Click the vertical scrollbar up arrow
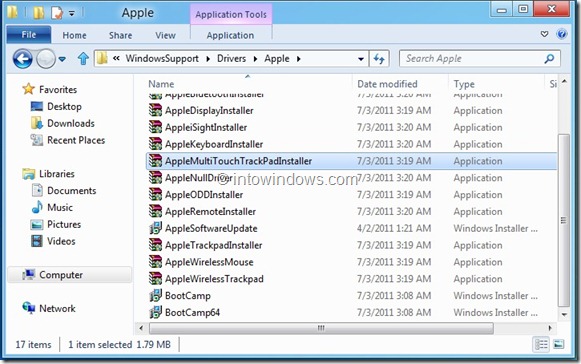 click(x=564, y=81)
